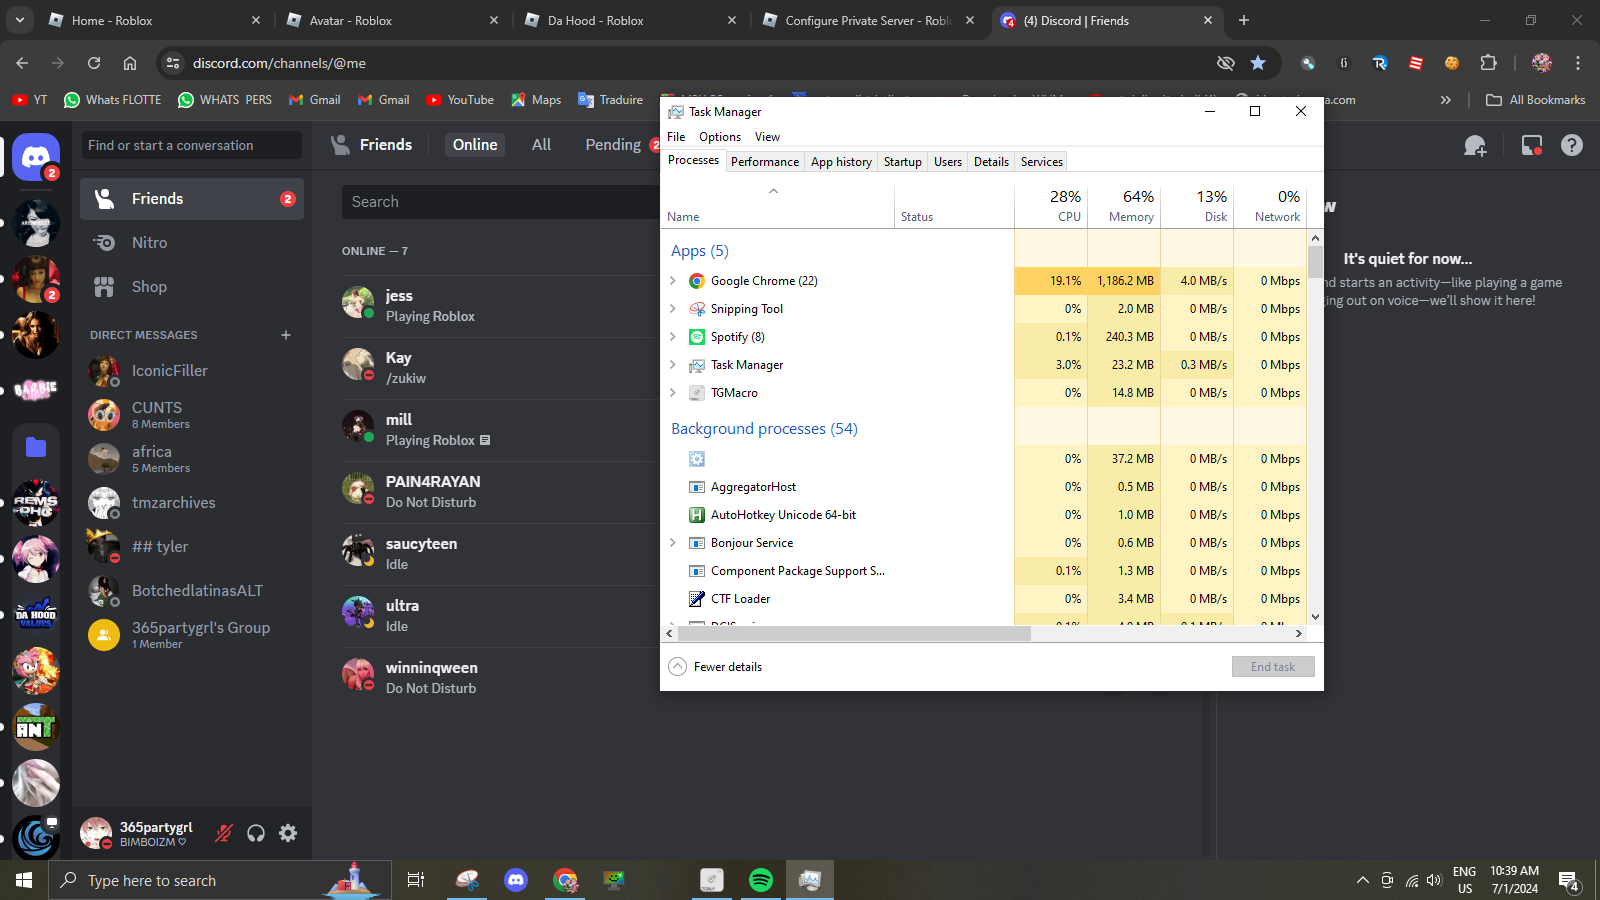Expand TGMacro process row
1600x900 pixels.
tap(673, 393)
